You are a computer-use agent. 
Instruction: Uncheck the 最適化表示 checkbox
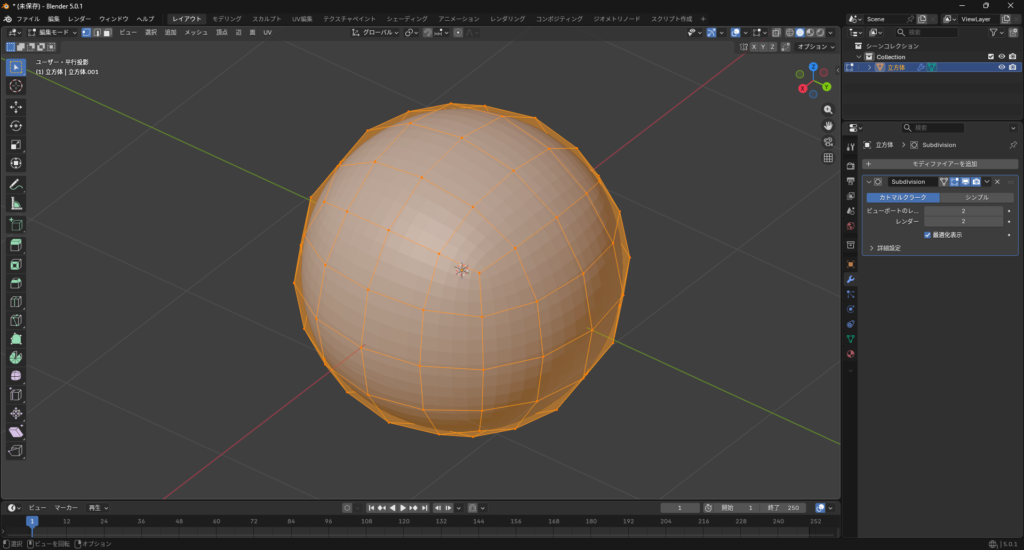928,235
